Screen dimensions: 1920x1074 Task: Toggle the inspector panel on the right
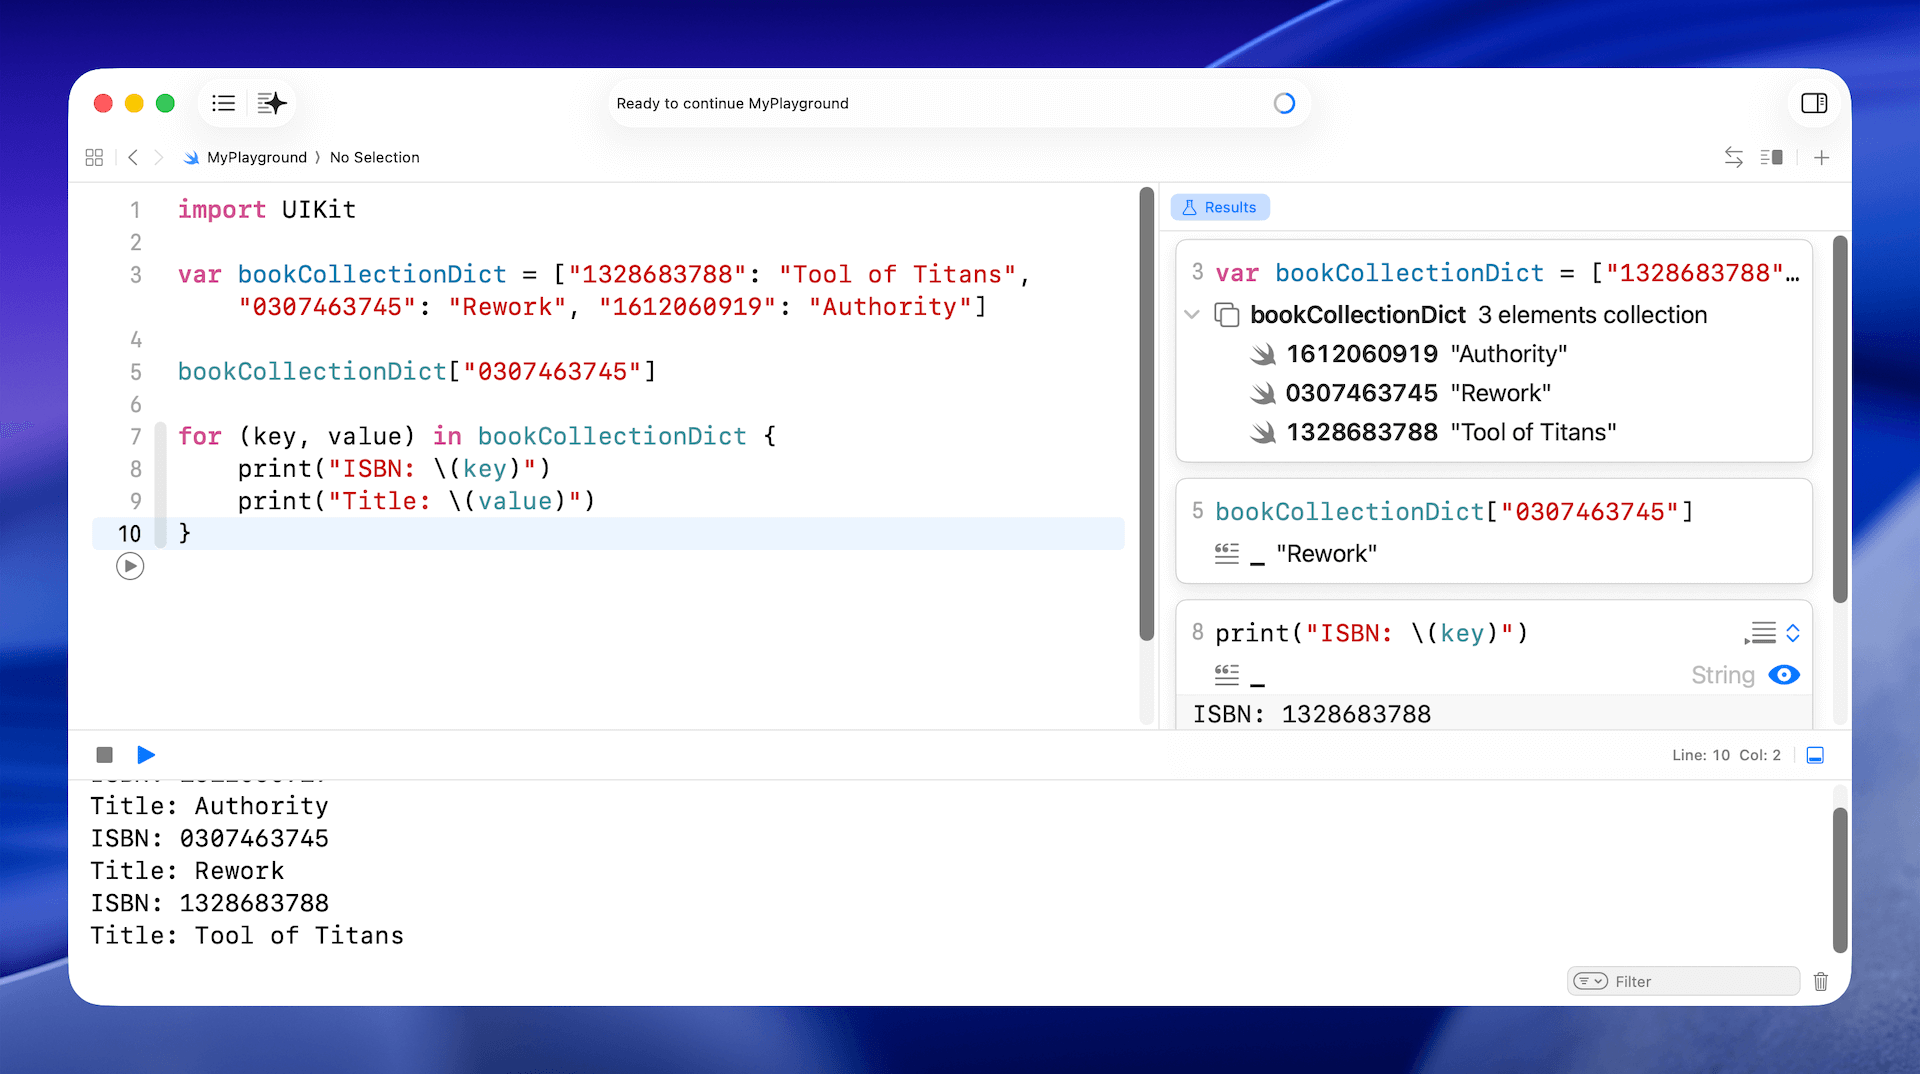pyautogui.click(x=1813, y=103)
